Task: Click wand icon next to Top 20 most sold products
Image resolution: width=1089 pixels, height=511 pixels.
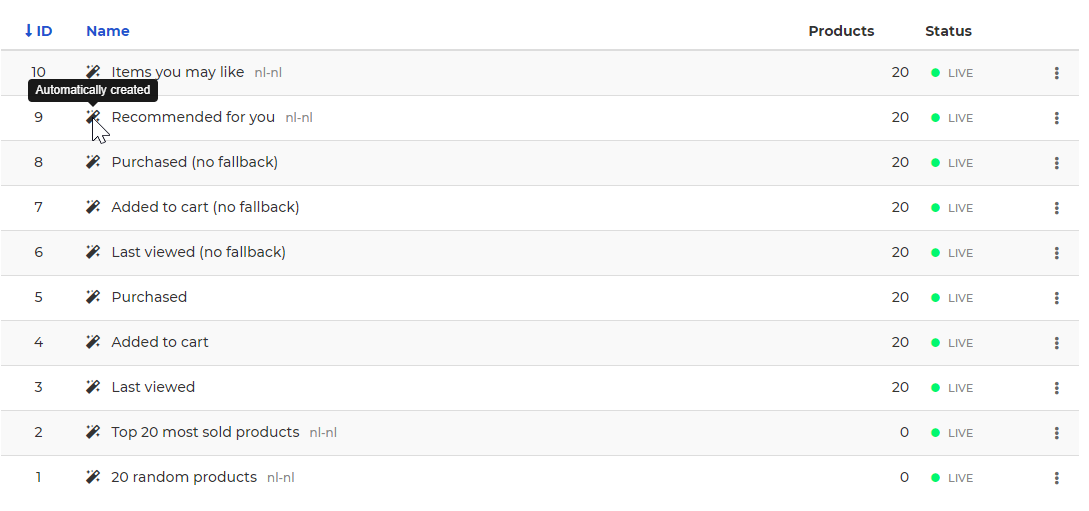Action: click(x=93, y=432)
